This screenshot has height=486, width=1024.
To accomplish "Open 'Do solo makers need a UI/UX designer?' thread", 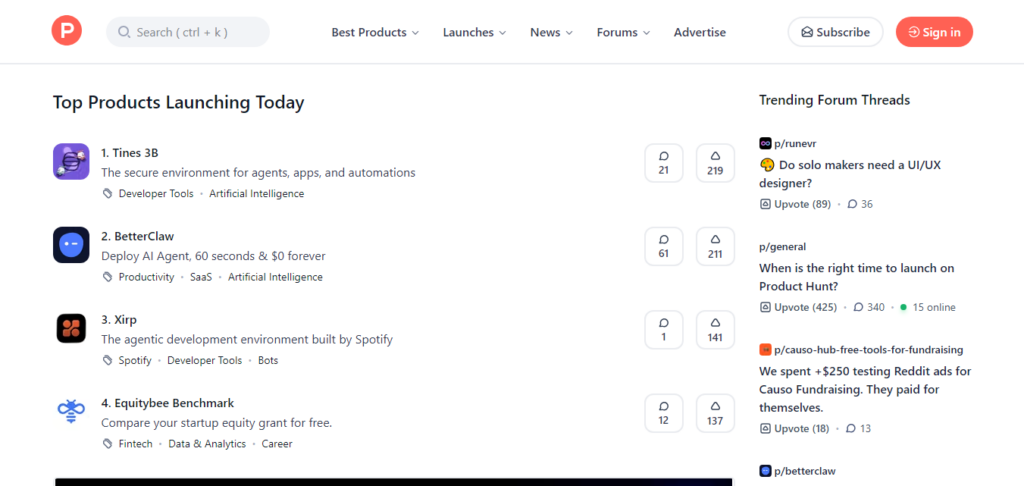I will 850,174.
